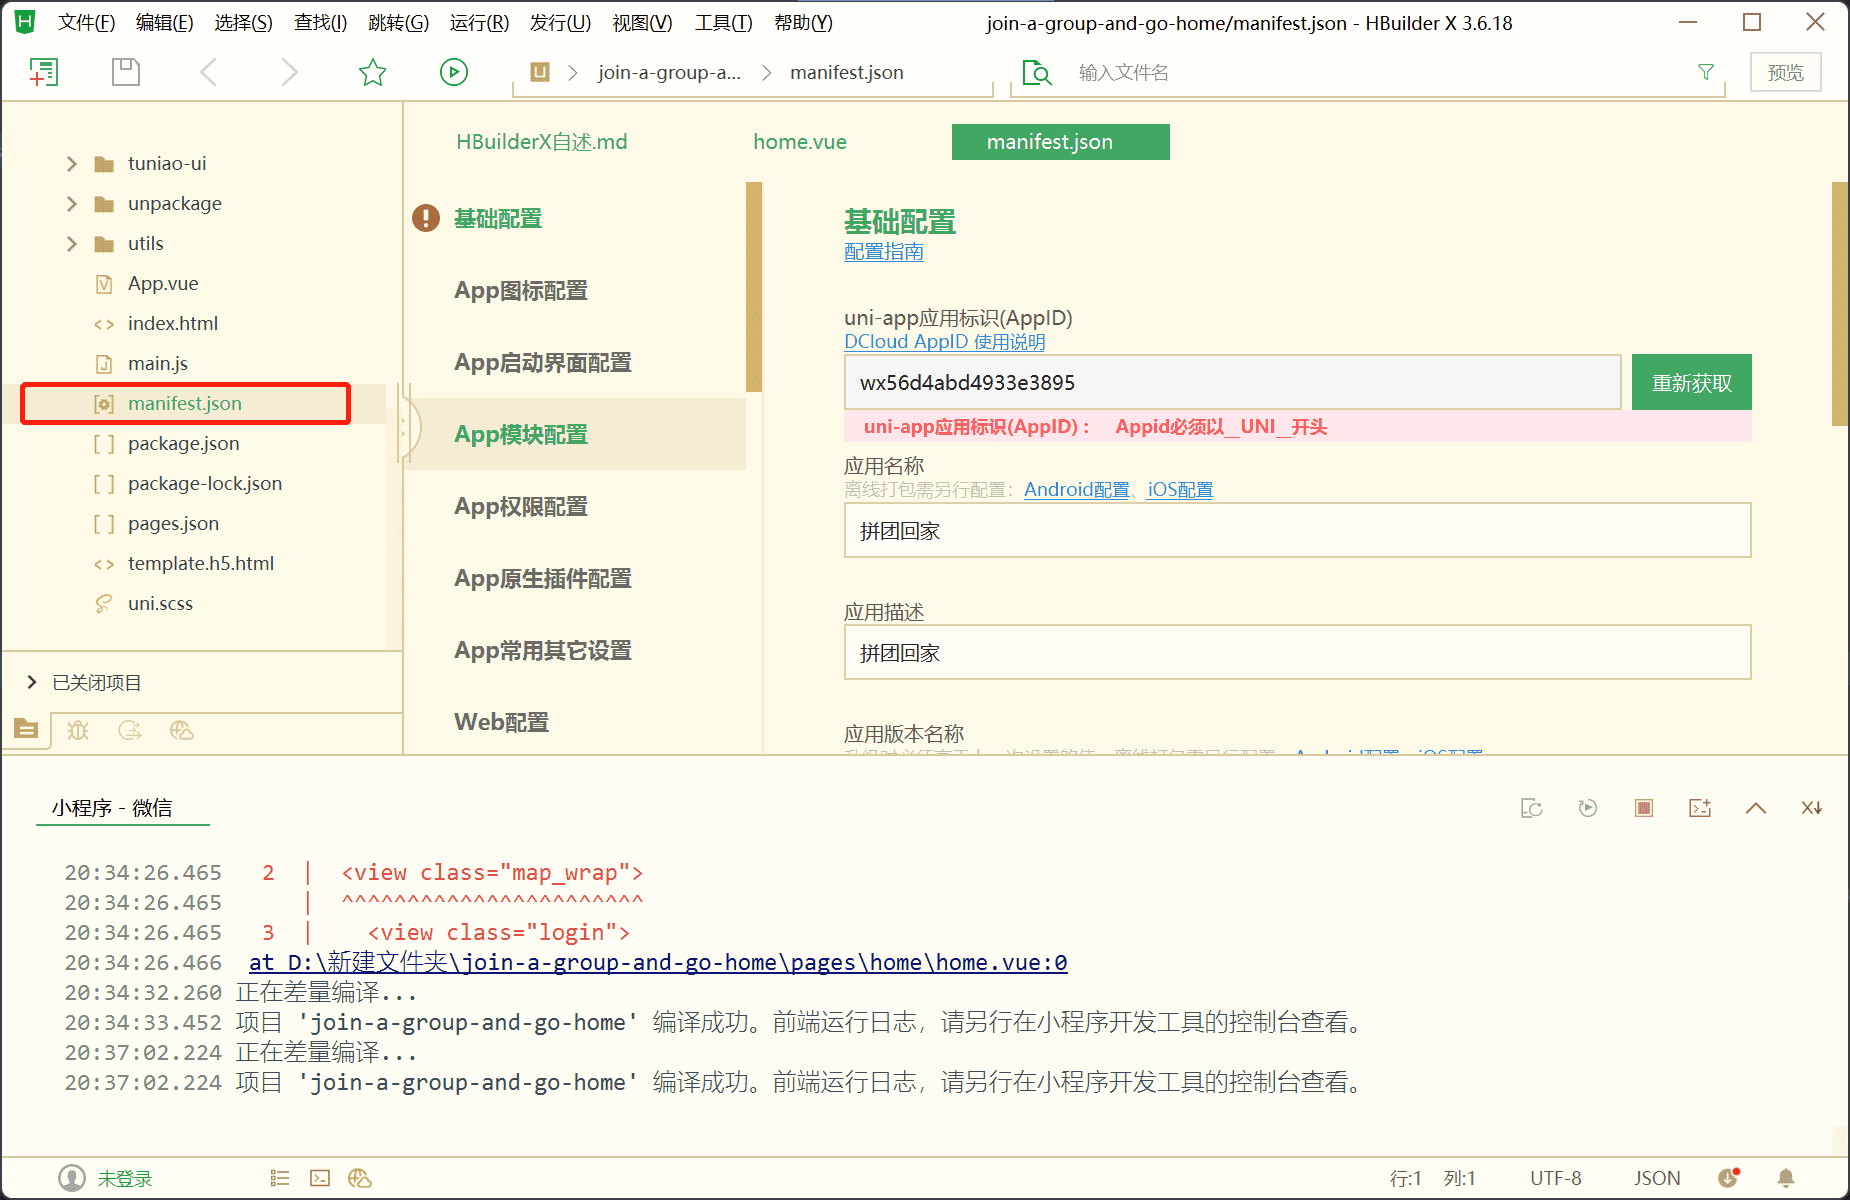Open the iOS配置 link

click(x=1180, y=490)
